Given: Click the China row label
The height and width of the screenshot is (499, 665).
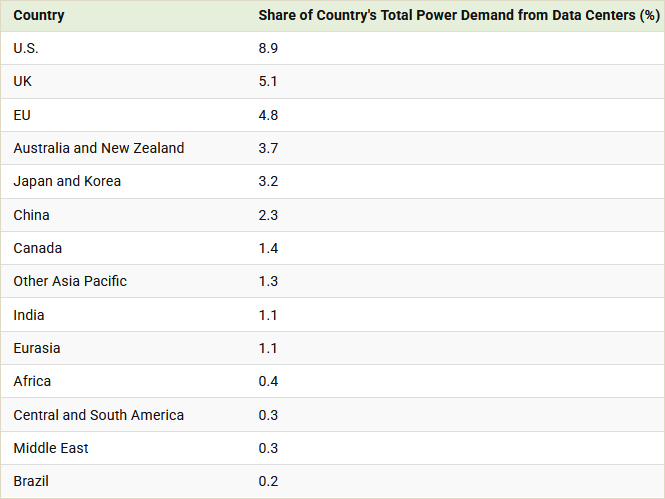Looking at the screenshot, I should tap(31, 215).
